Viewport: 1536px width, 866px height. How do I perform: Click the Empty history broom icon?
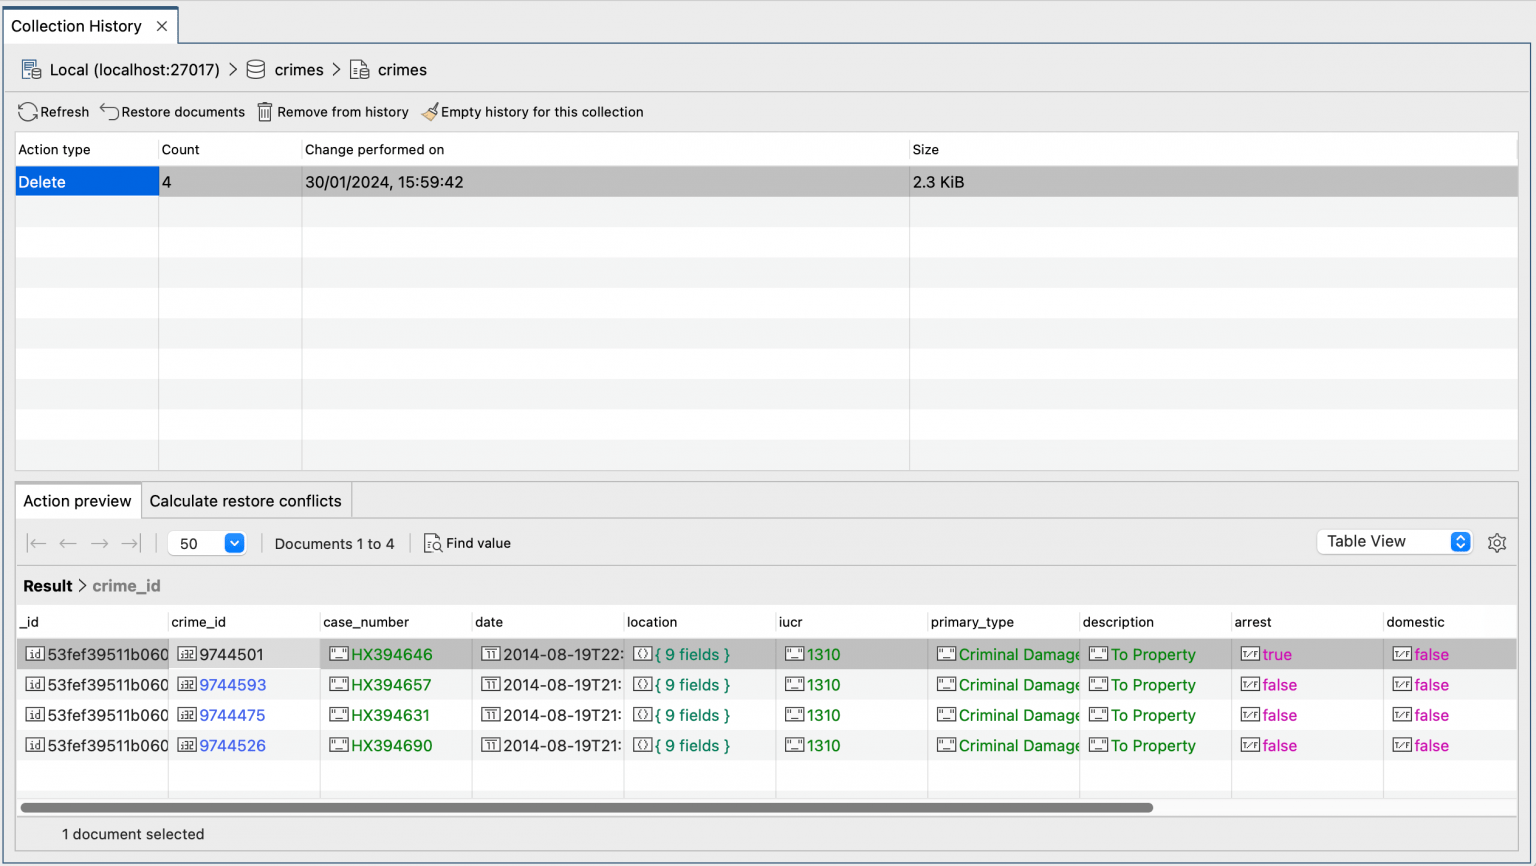tap(430, 112)
